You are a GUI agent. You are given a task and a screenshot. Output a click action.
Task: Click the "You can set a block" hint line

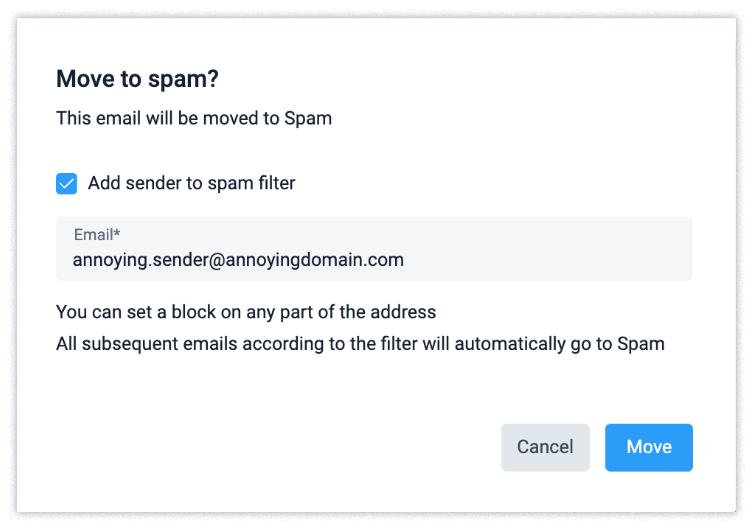pyautogui.click(x=246, y=312)
